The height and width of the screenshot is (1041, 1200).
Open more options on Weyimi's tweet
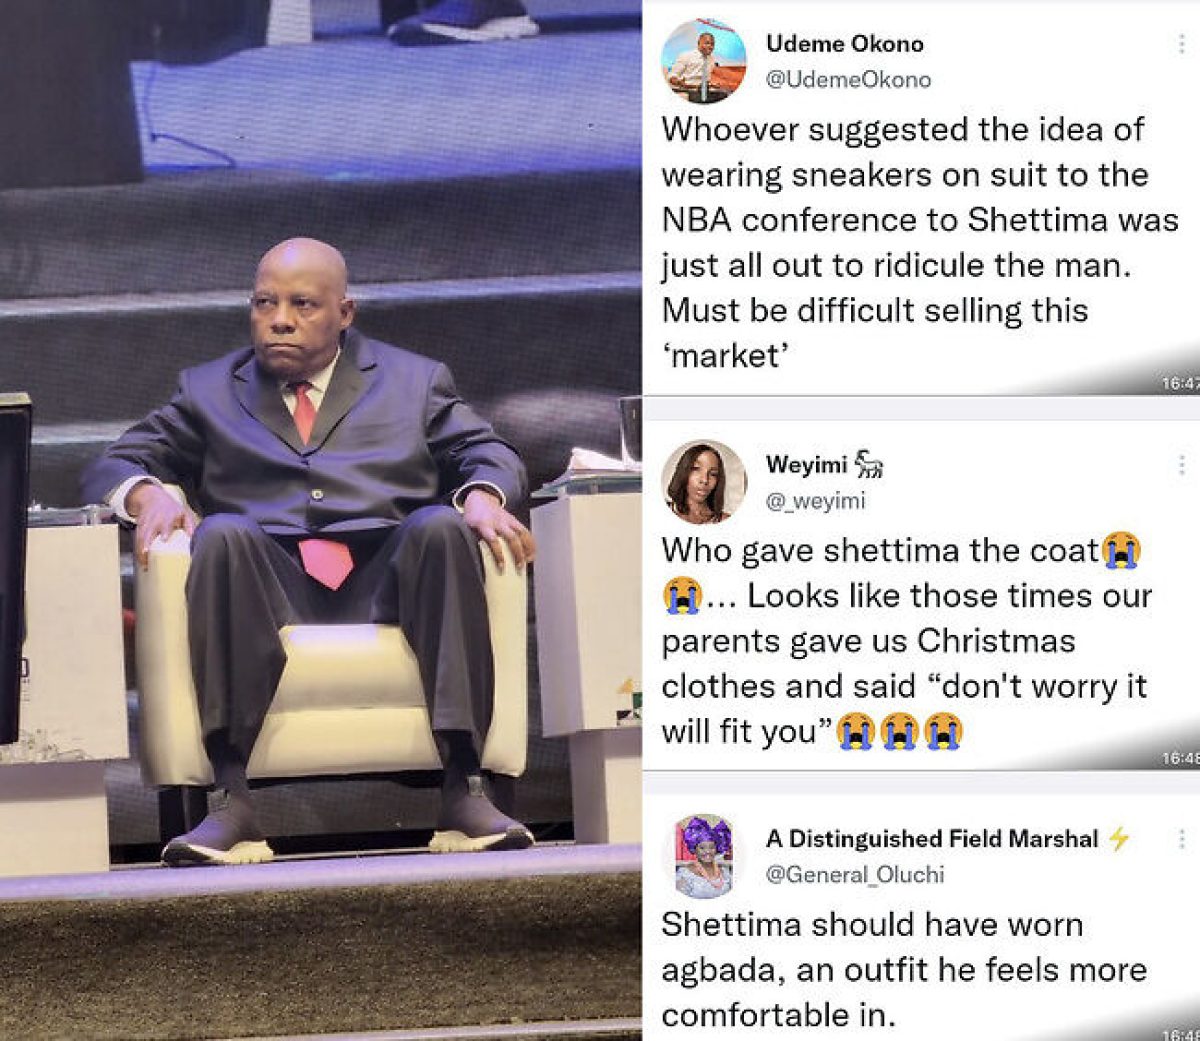click(x=1182, y=465)
